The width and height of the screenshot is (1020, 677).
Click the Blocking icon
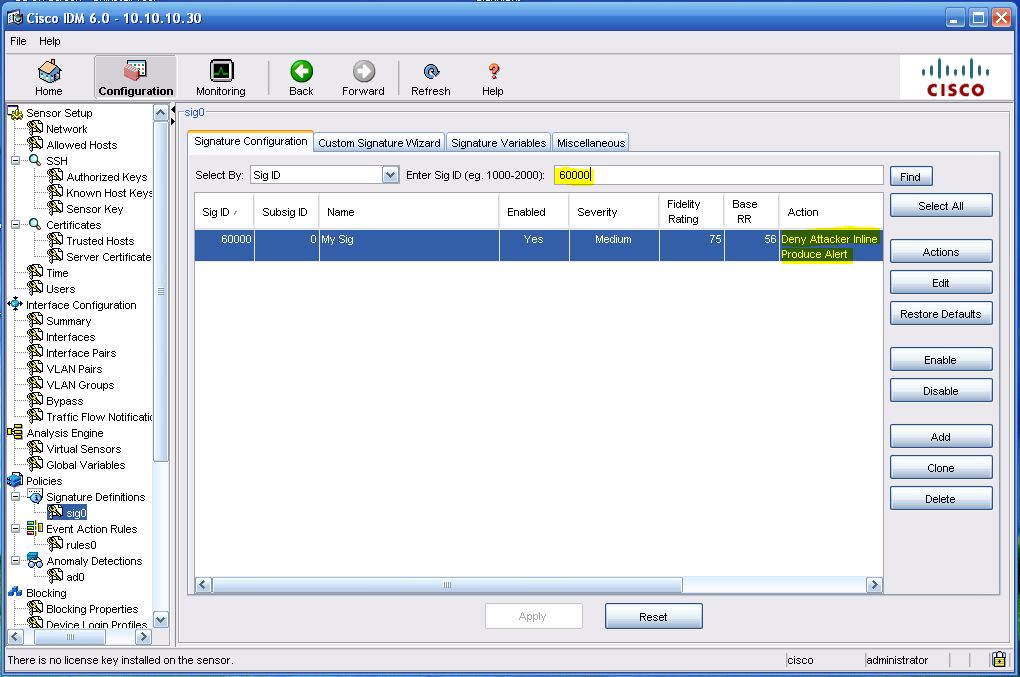pos(15,592)
